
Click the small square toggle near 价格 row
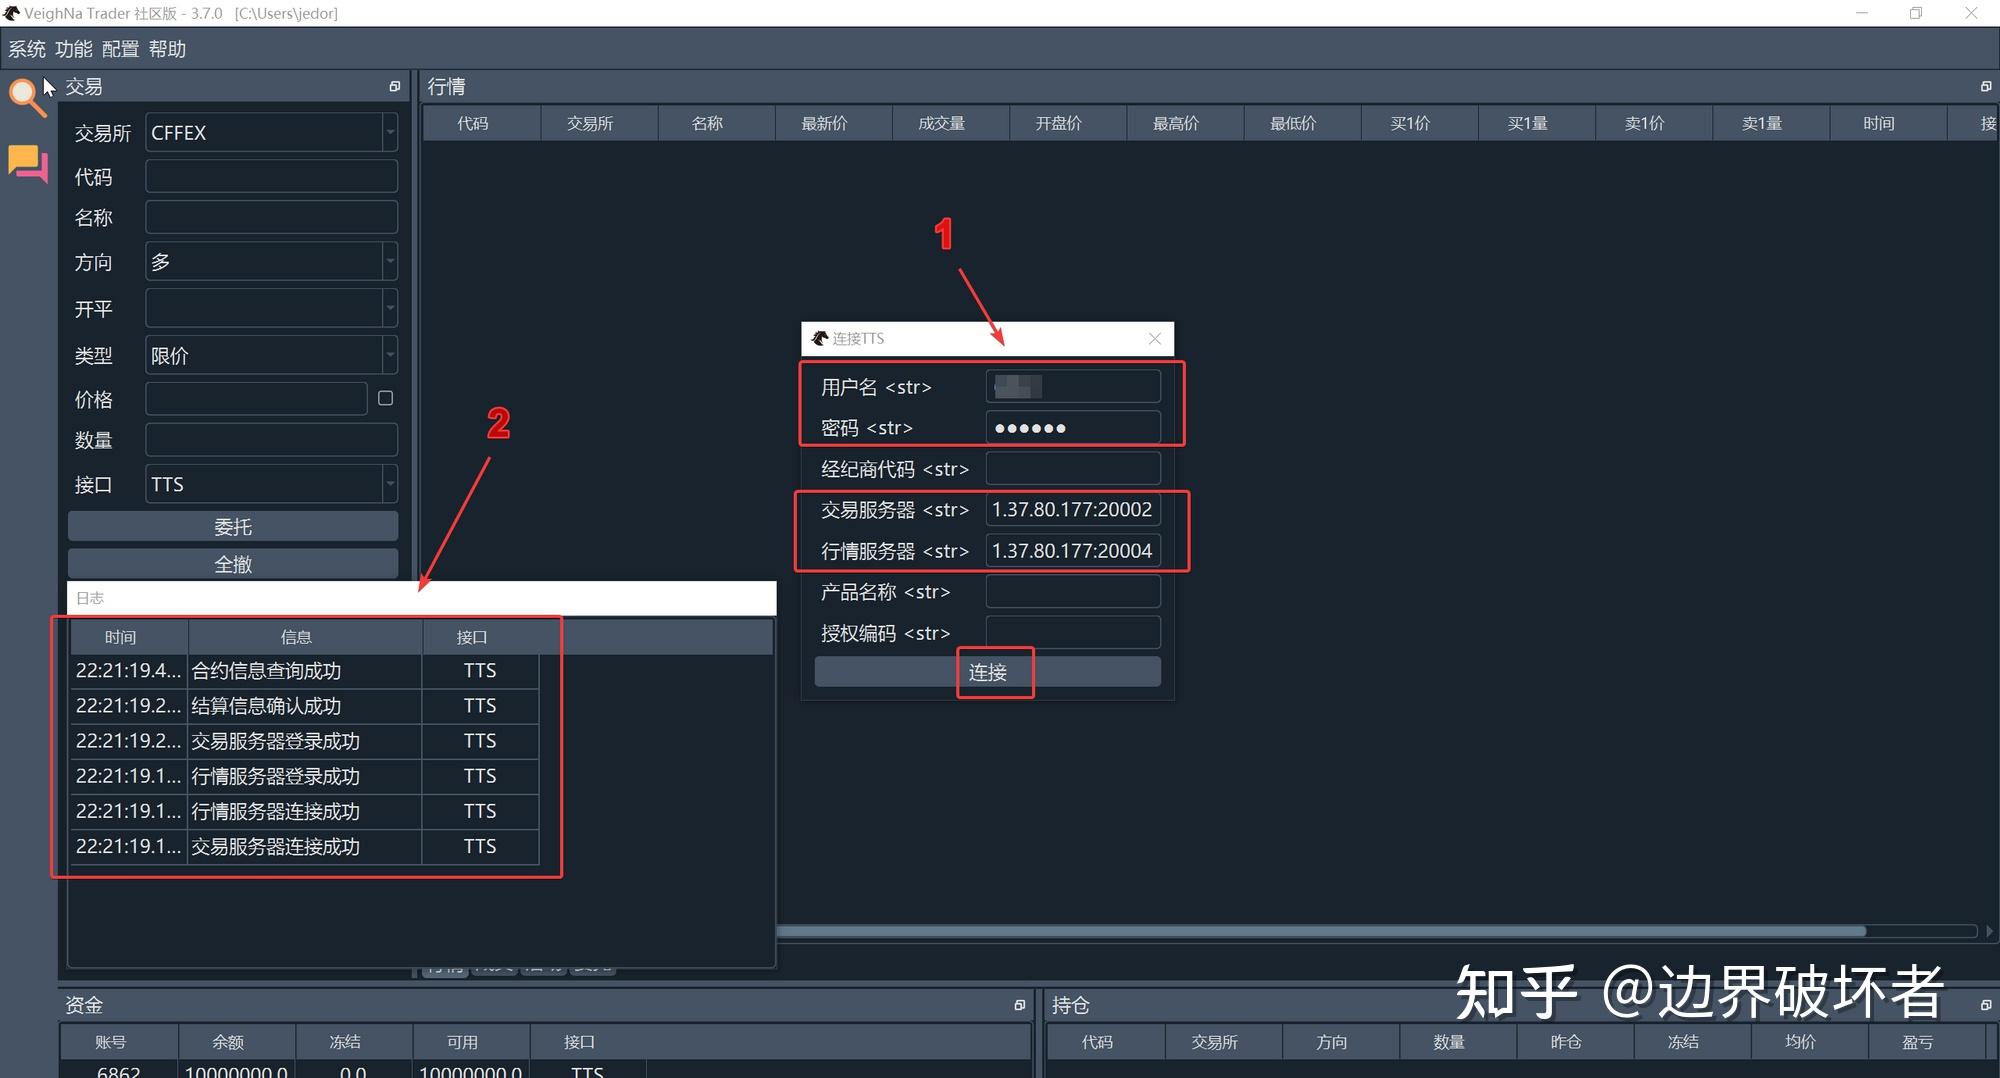[385, 397]
